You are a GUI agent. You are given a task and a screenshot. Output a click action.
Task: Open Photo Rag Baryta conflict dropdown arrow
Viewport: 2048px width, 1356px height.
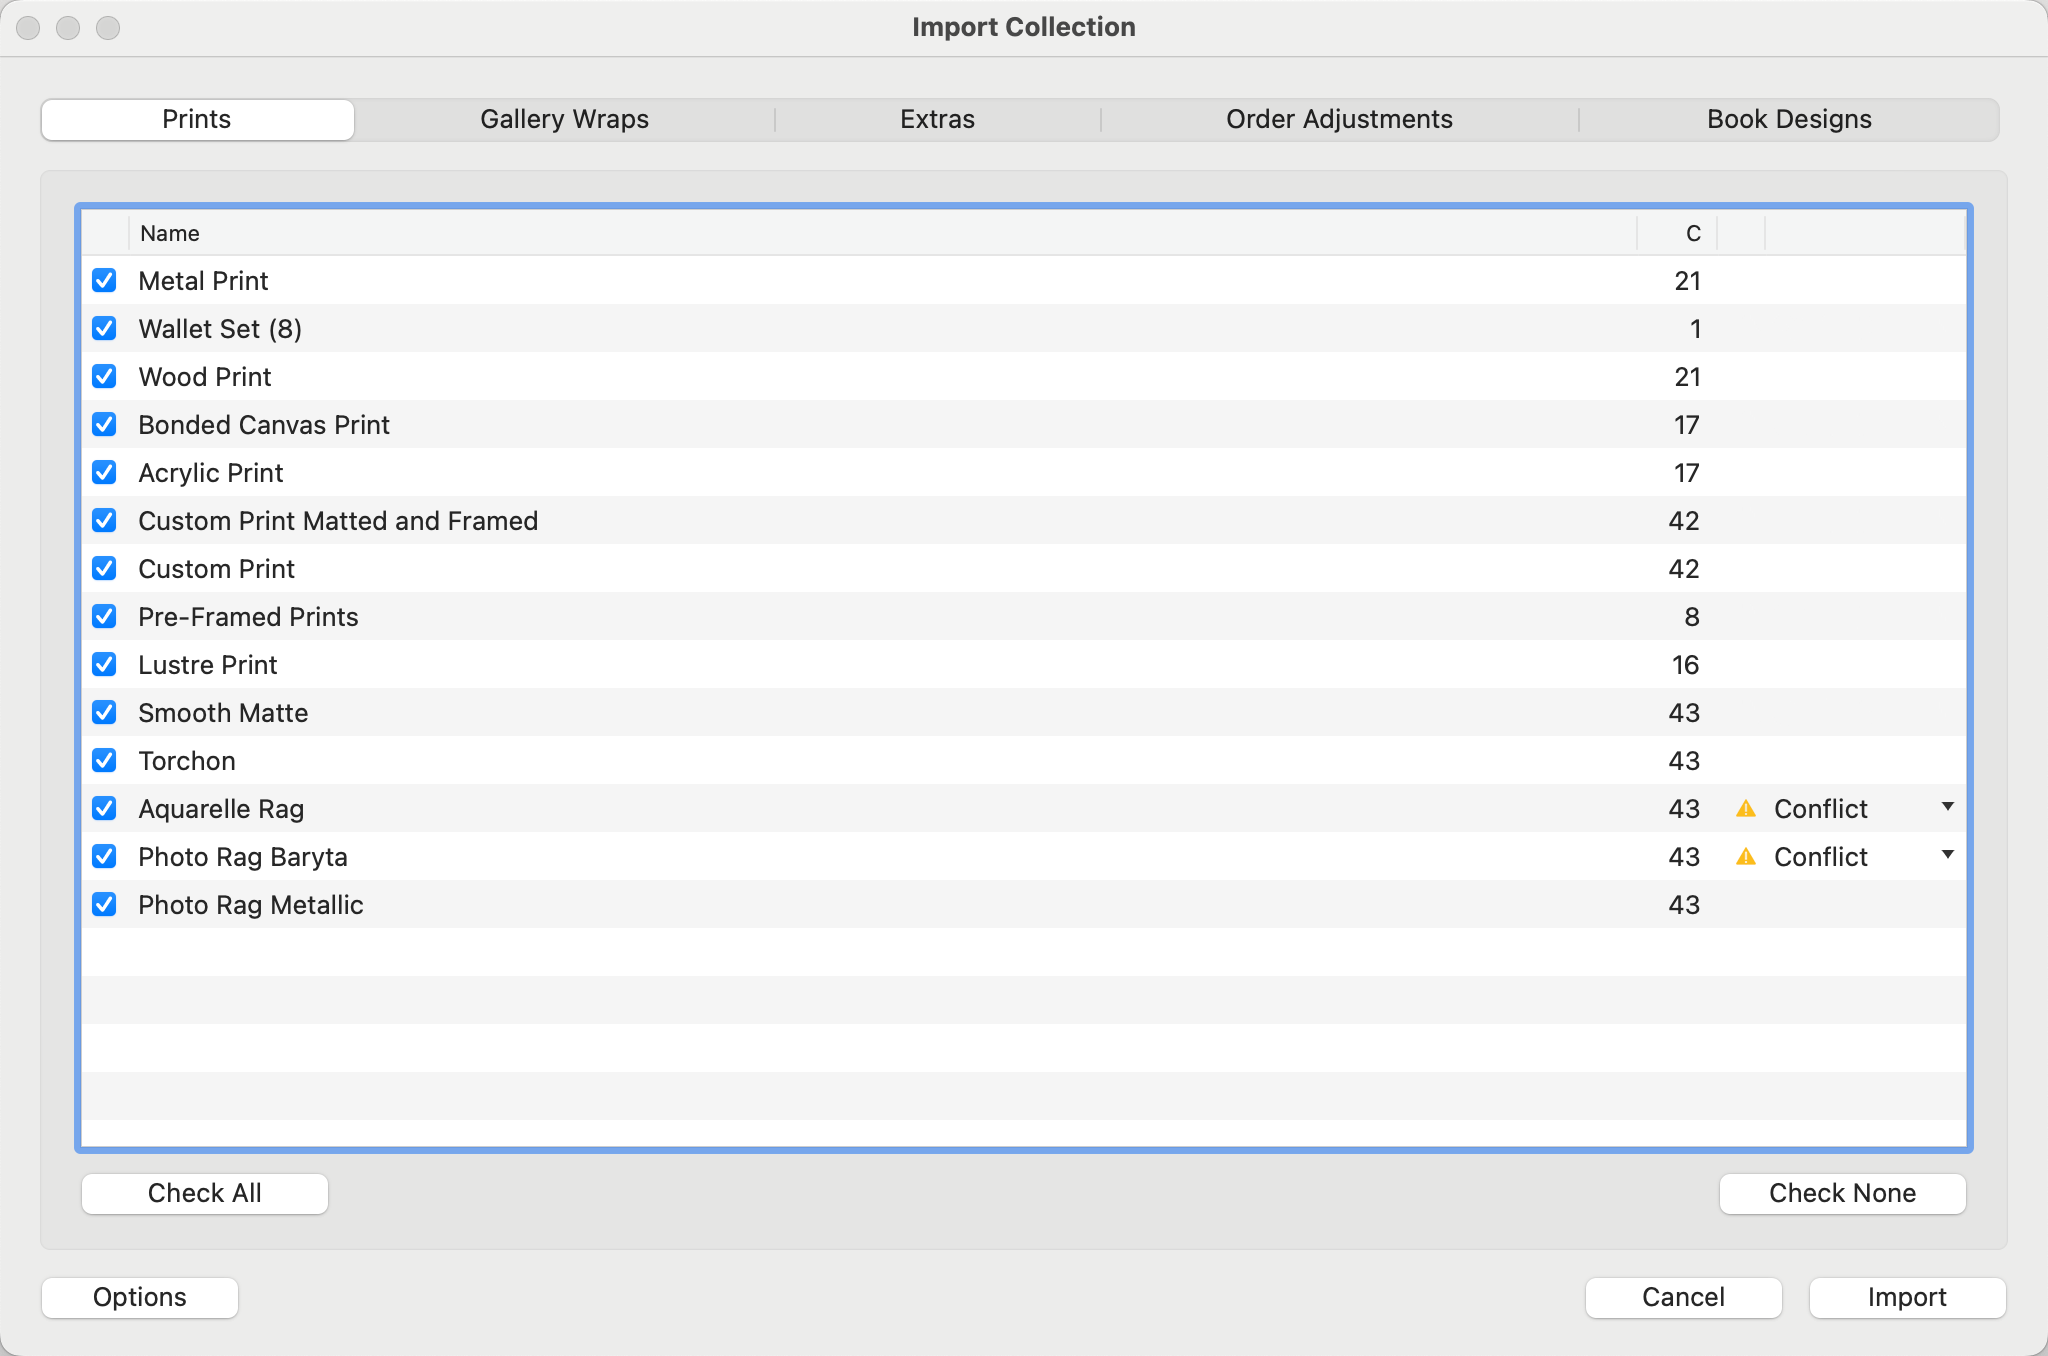[x=1947, y=855]
